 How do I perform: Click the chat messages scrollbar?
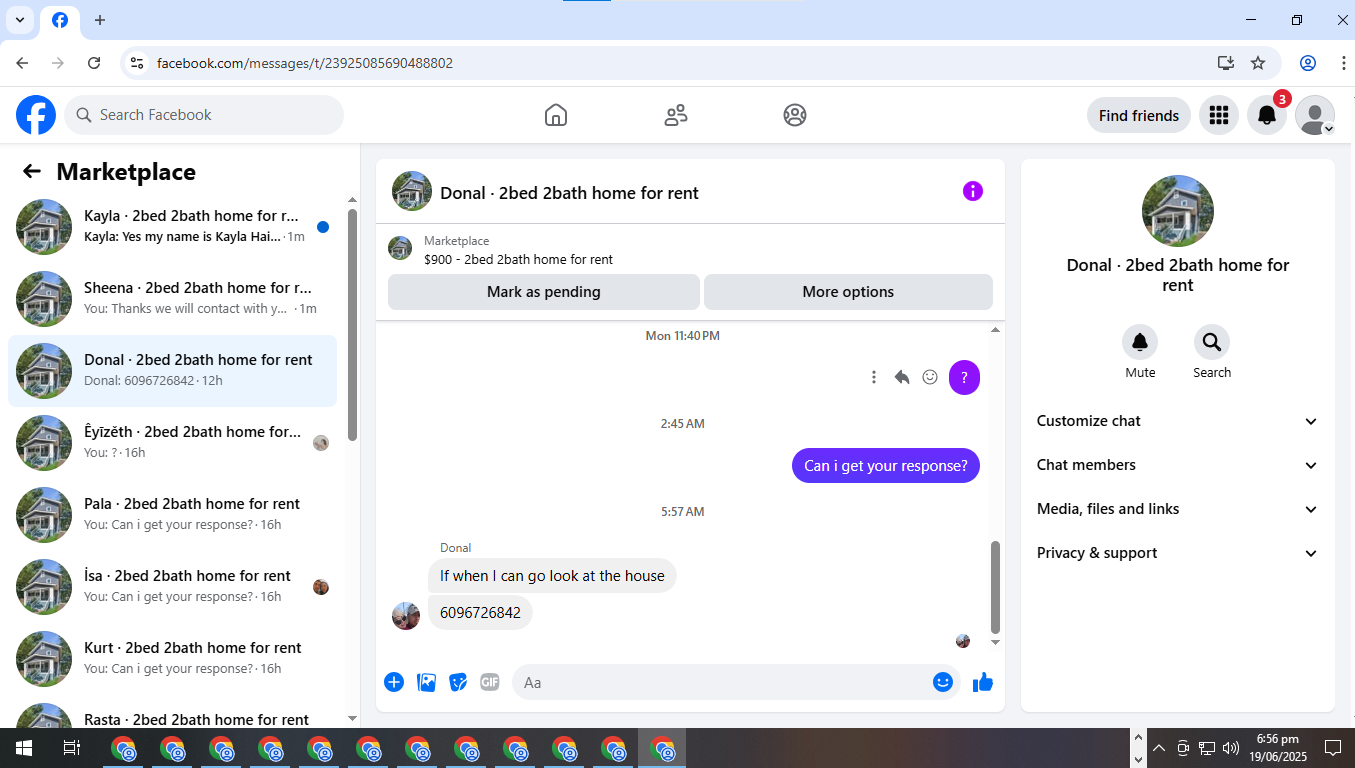995,586
